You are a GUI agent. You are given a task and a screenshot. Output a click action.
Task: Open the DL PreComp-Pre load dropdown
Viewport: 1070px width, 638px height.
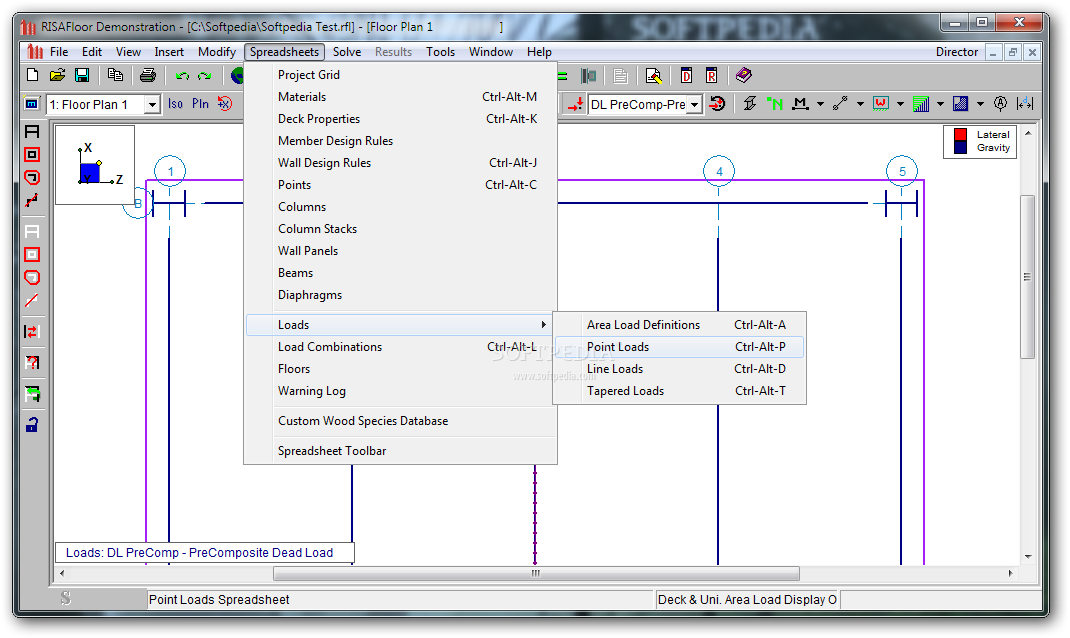click(694, 104)
